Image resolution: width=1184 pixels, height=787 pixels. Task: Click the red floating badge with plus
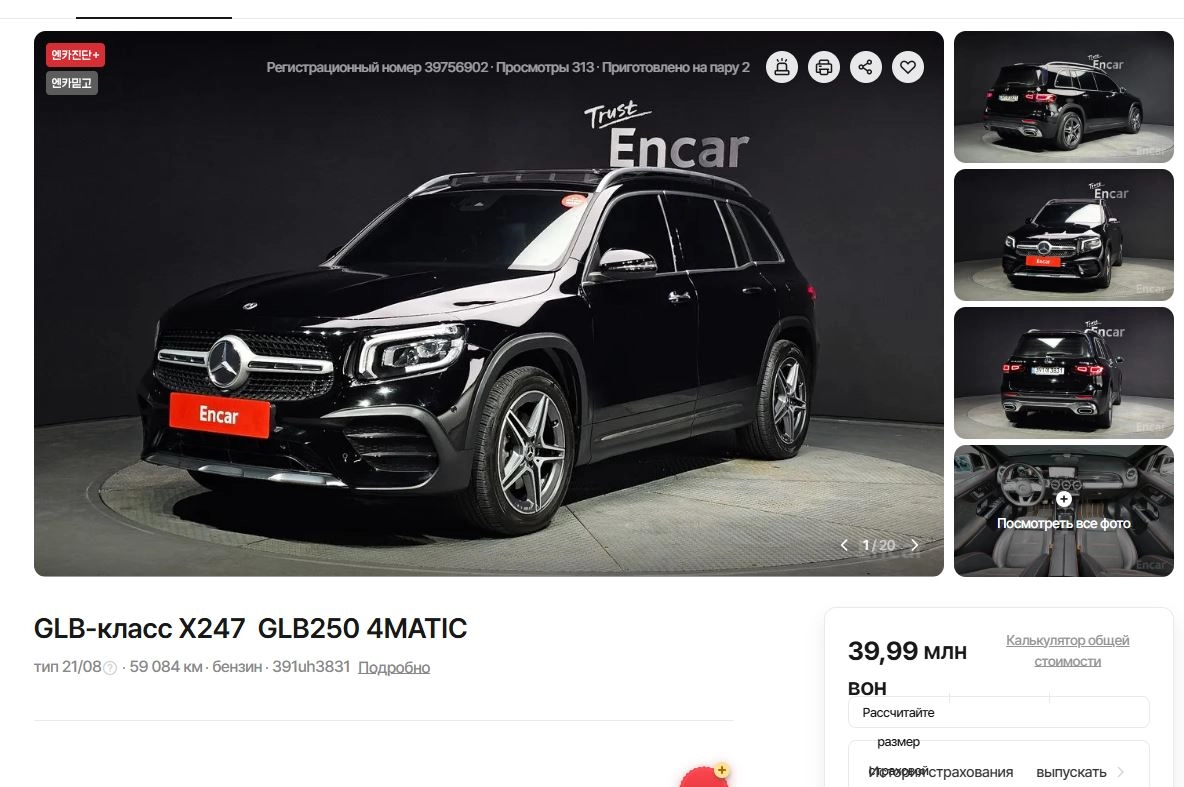tap(705, 776)
